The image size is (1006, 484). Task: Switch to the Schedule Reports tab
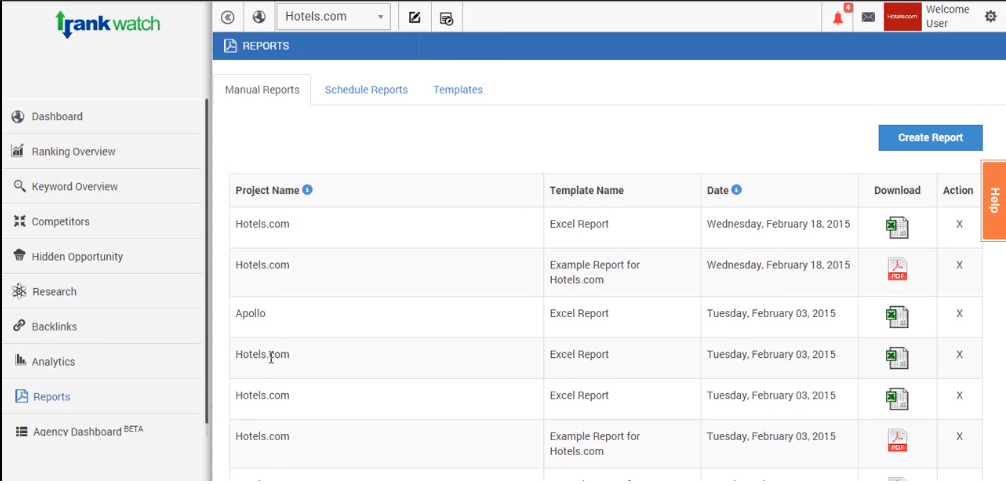coord(366,90)
